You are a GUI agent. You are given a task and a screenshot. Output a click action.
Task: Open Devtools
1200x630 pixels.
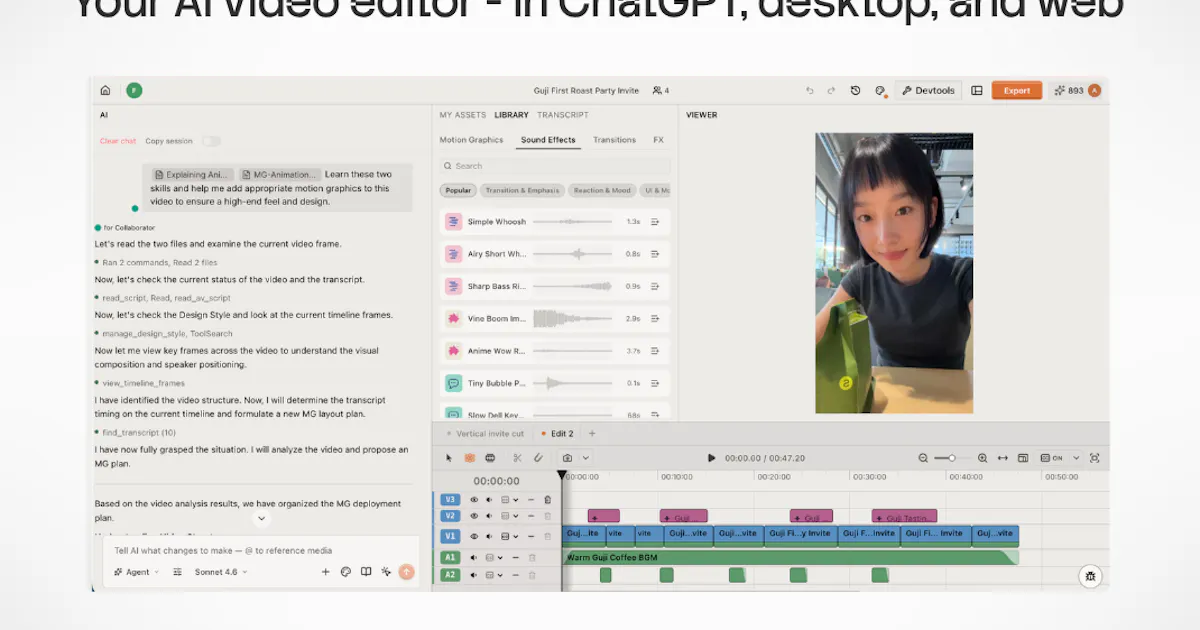coord(928,90)
